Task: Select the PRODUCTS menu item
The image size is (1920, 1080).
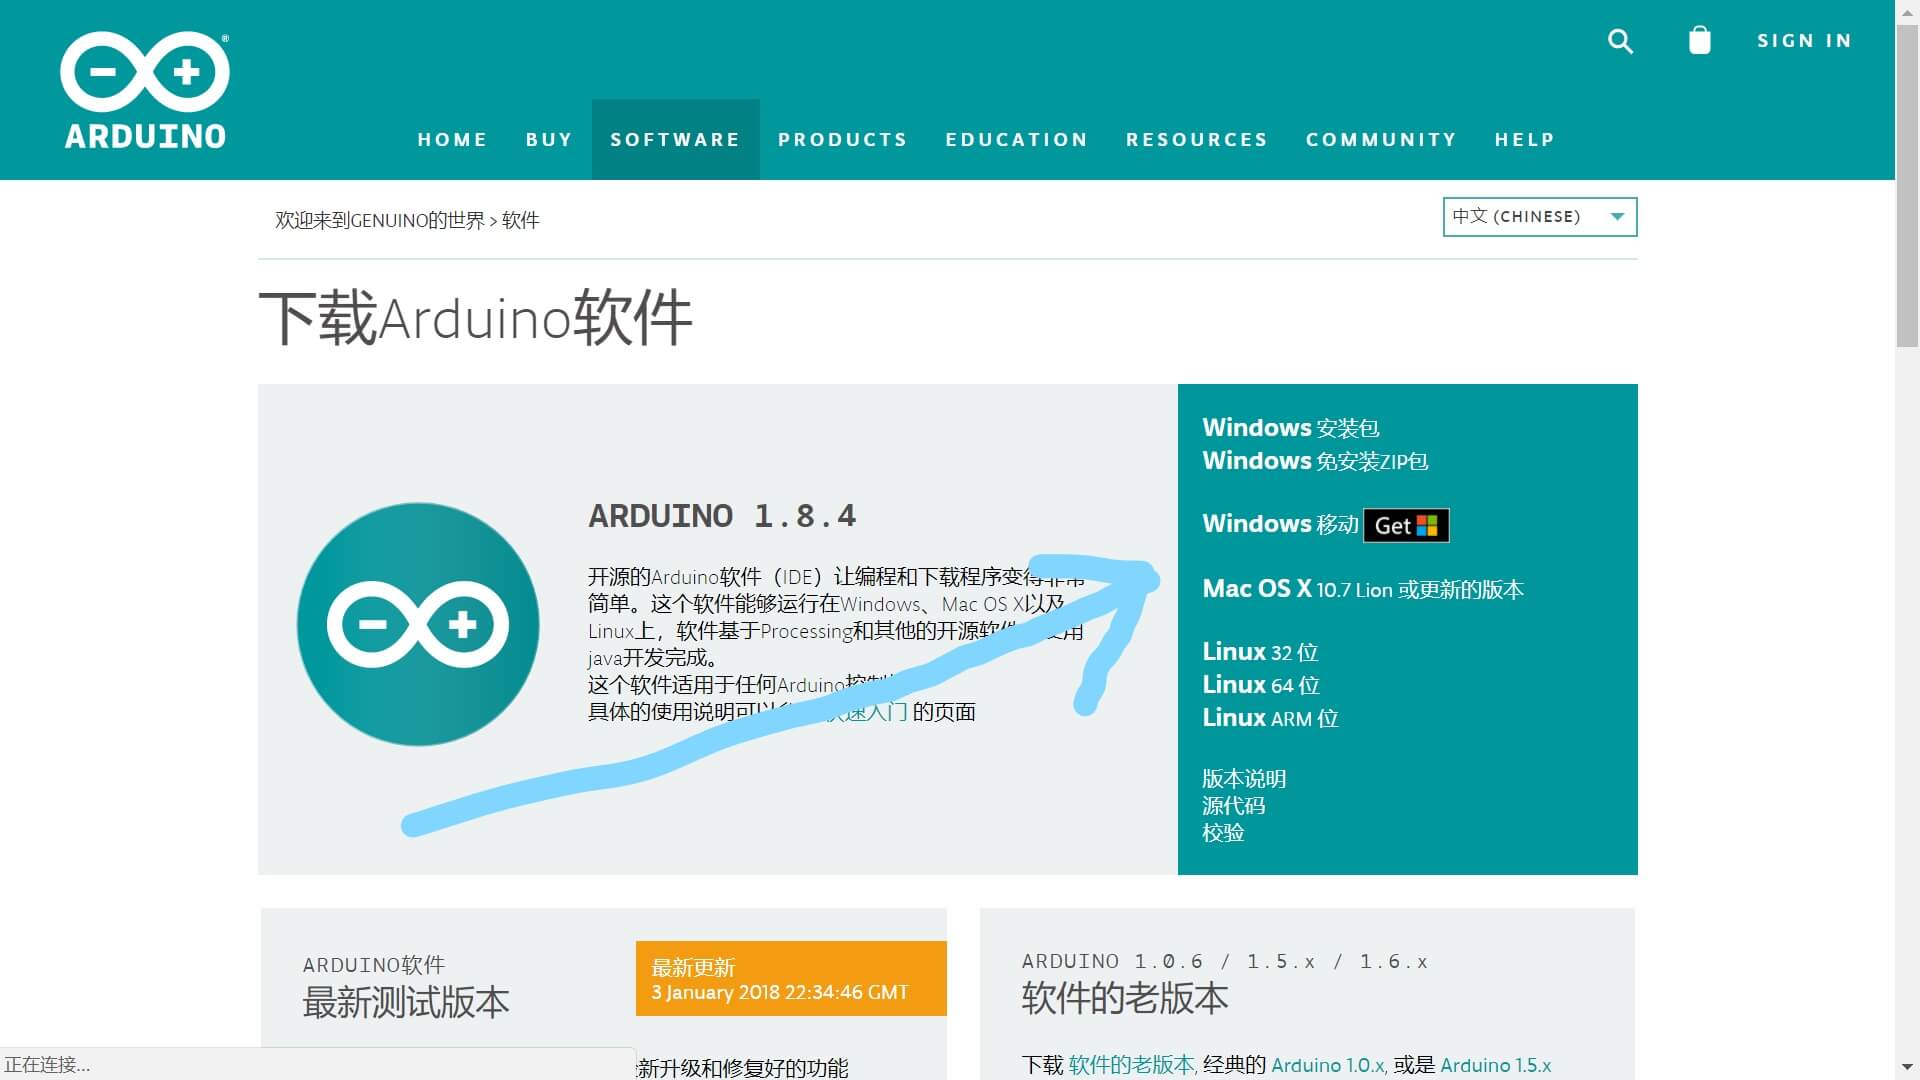Action: point(842,139)
